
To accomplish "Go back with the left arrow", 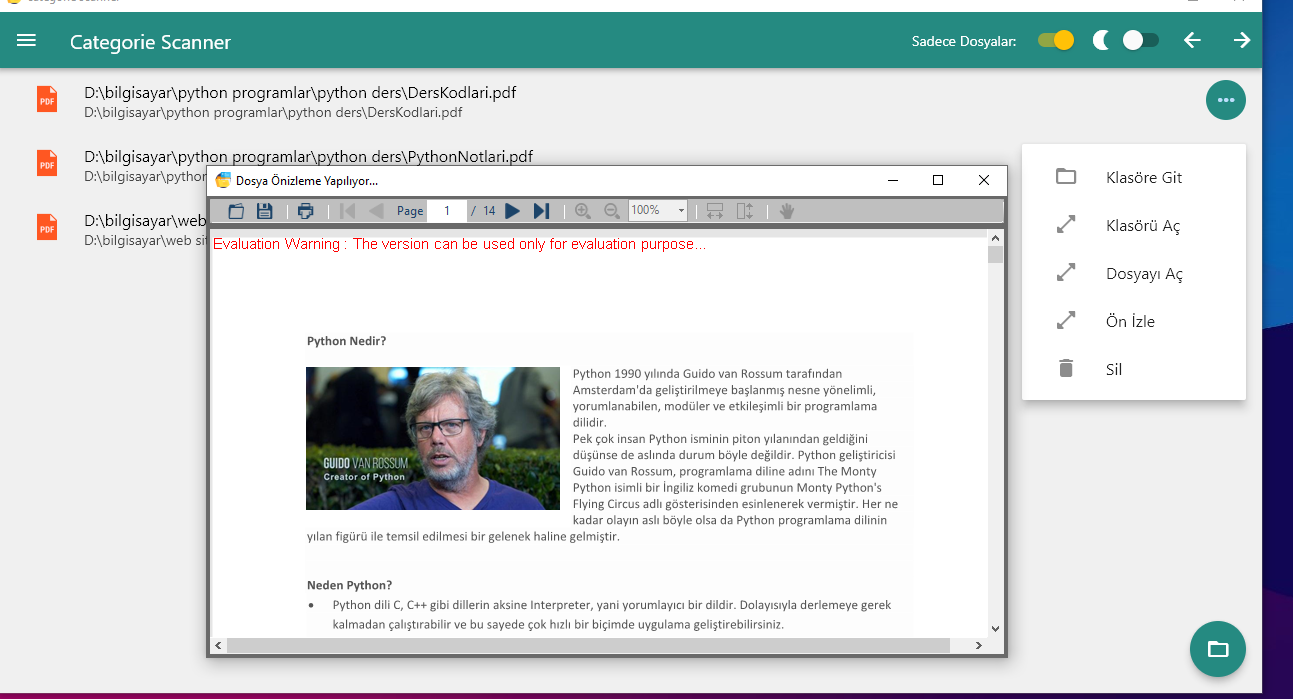I will [x=1192, y=40].
